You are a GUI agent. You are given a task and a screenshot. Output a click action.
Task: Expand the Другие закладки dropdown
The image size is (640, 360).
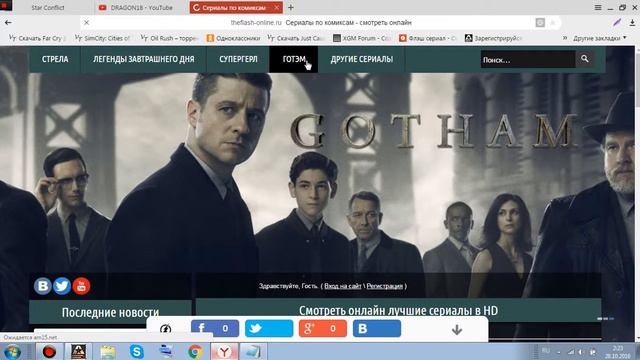(x=599, y=38)
